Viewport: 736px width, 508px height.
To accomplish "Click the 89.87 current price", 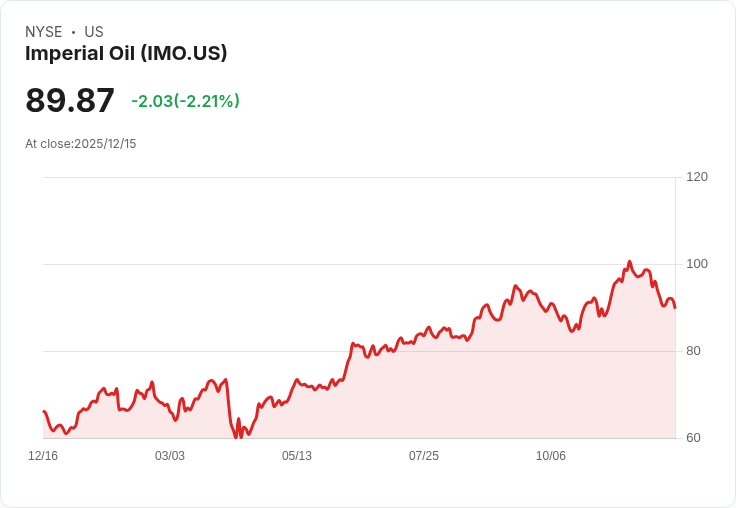I will click(x=70, y=100).
